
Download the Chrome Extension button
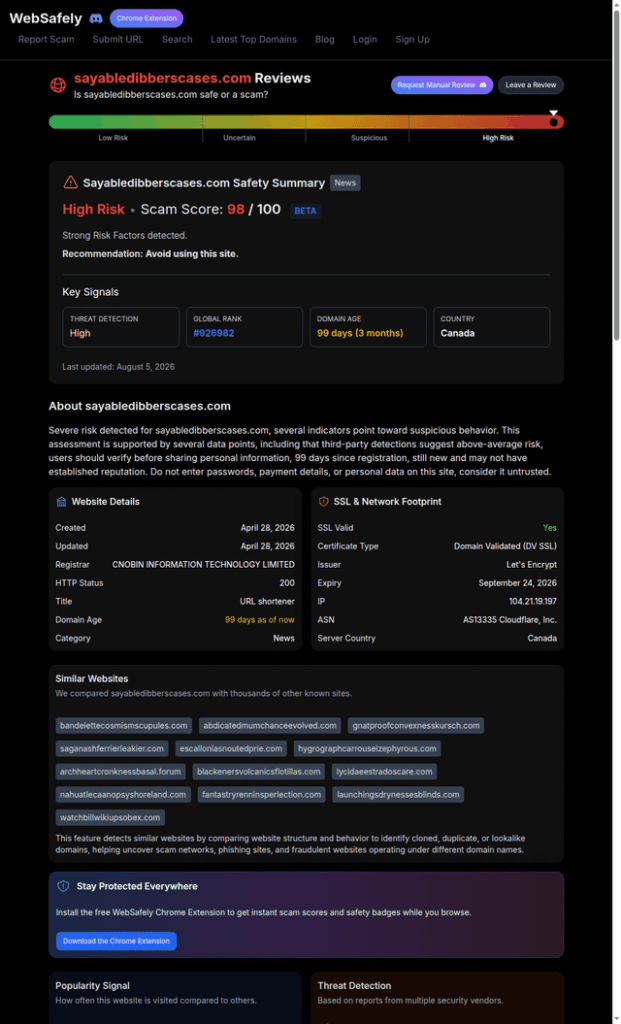click(116, 941)
